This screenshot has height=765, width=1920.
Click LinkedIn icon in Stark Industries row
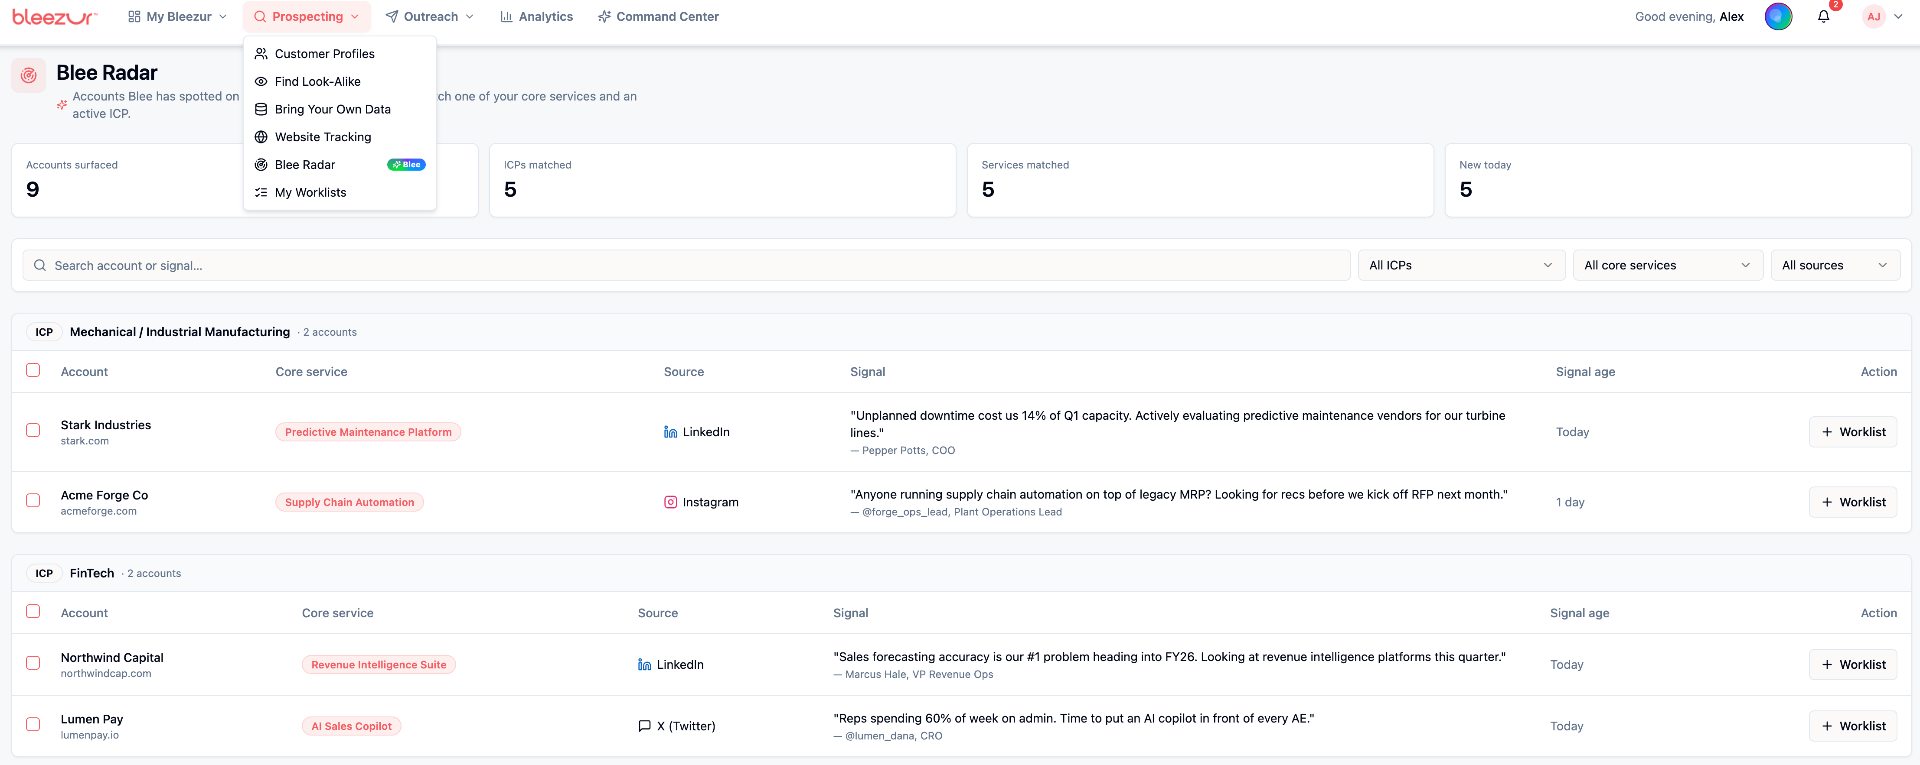(671, 432)
